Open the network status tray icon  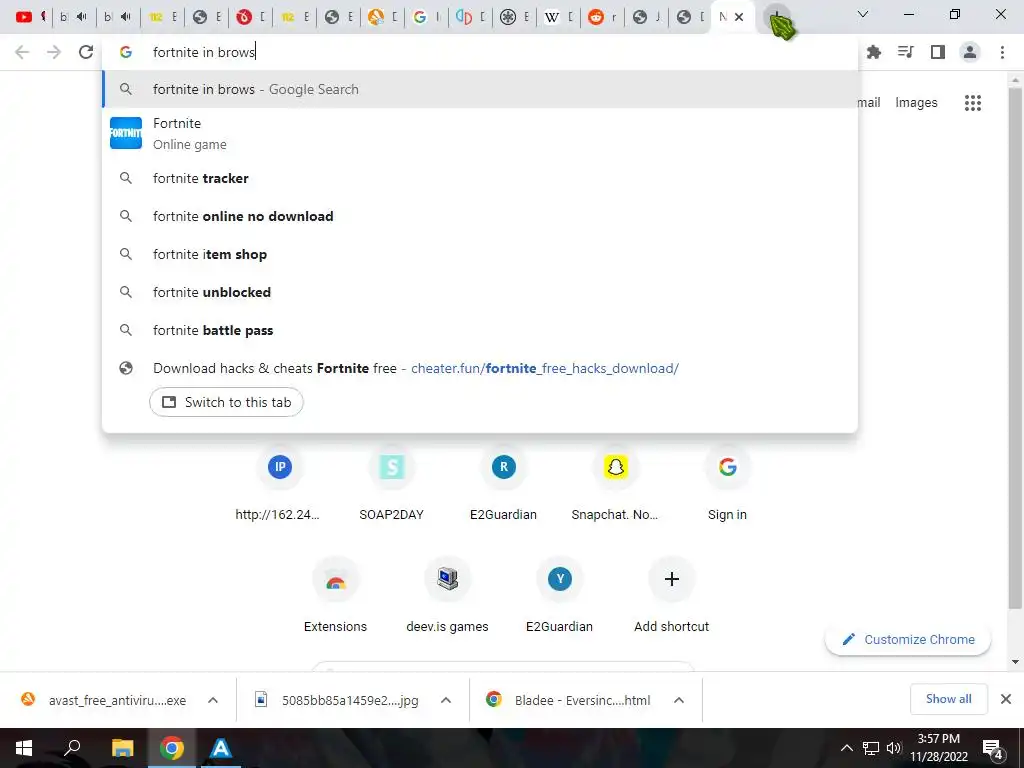[x=871, y=748]
